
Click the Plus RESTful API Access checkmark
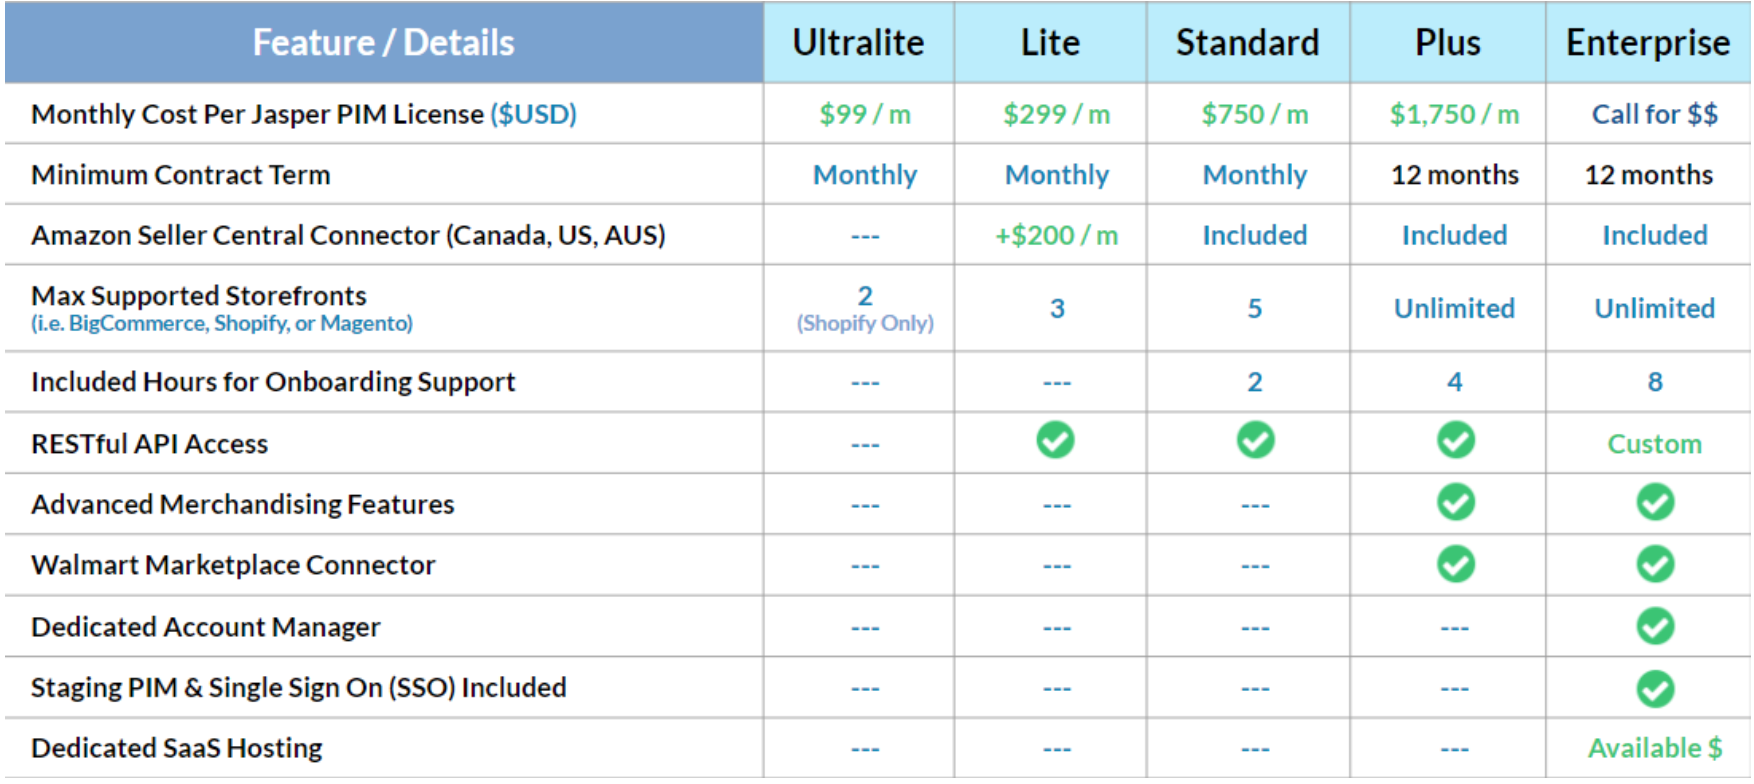[1455, 440]
